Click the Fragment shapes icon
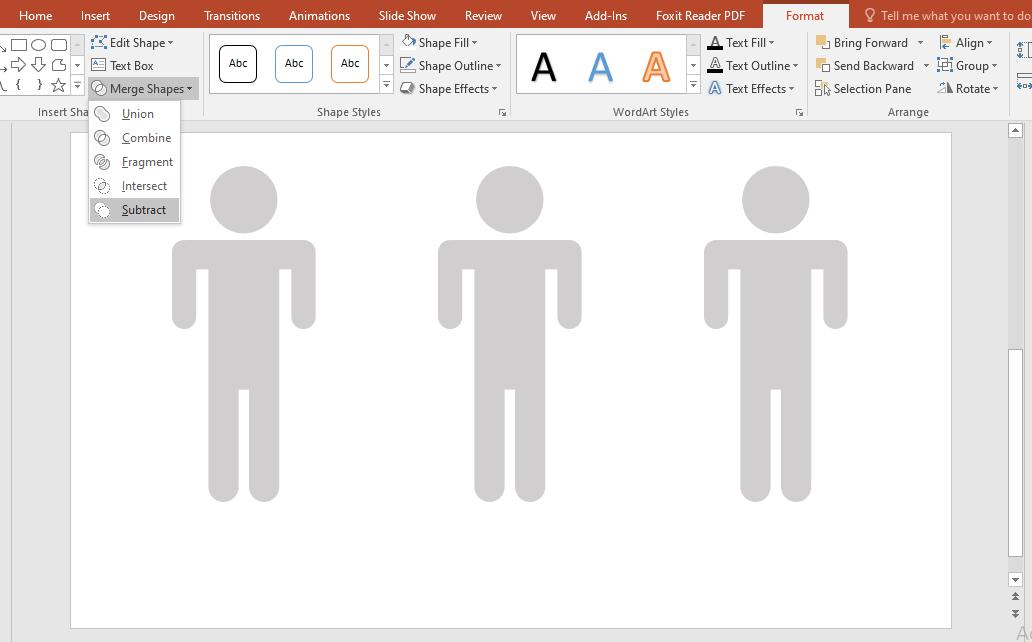Image resolution: width=1032 pixels, height=642 pixels. point(102,162)
